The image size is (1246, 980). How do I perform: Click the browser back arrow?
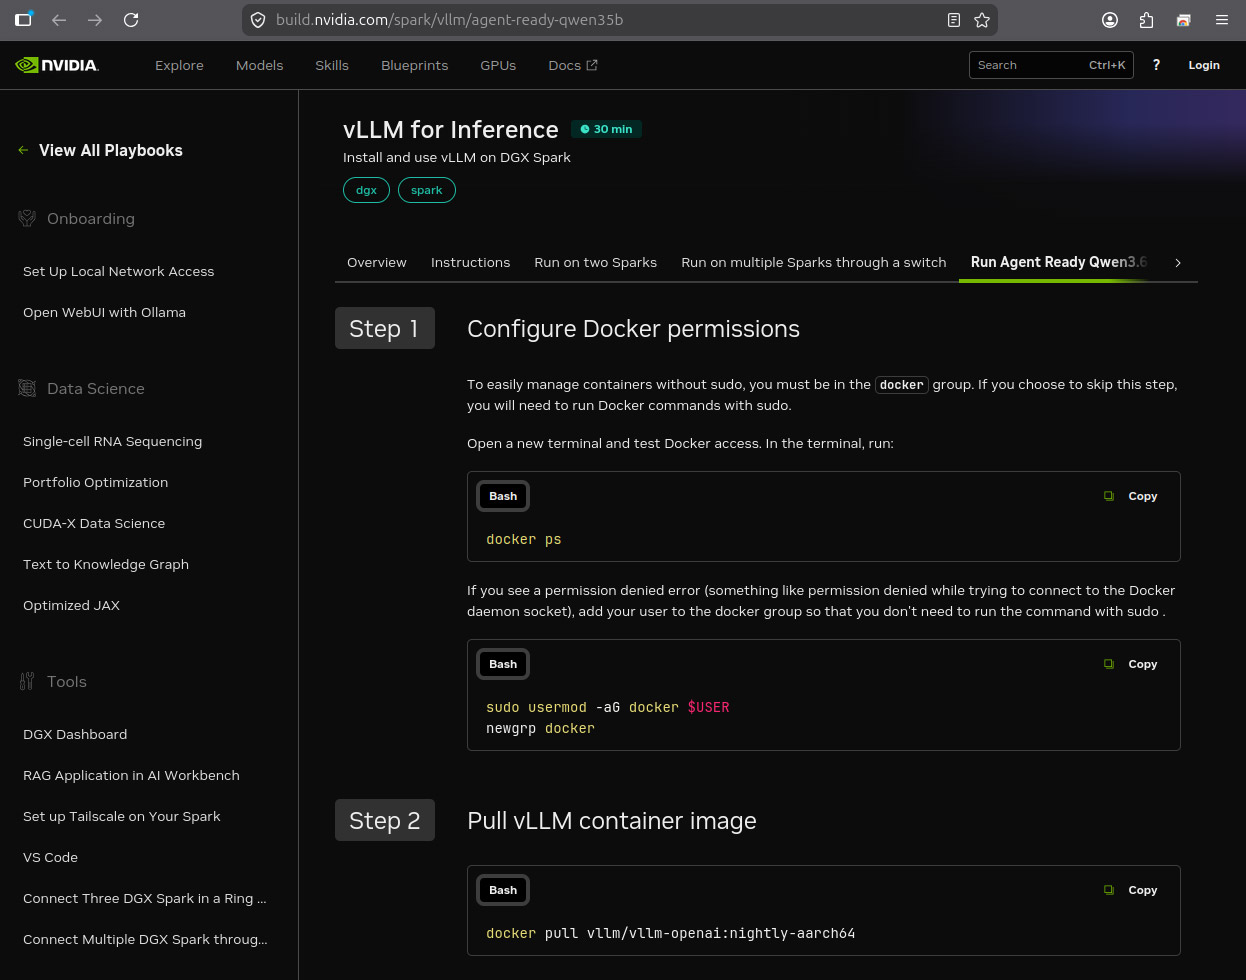click(59, 20)
